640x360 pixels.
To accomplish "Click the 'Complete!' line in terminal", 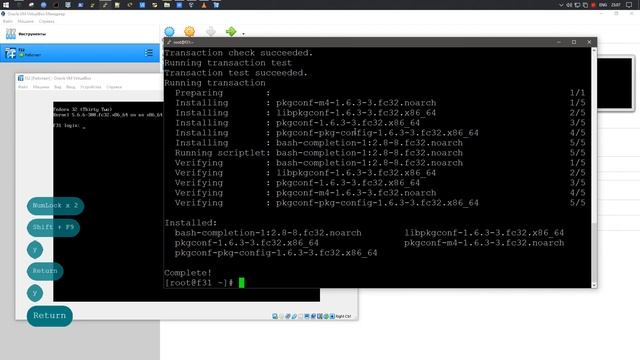I will click(188, 273).
